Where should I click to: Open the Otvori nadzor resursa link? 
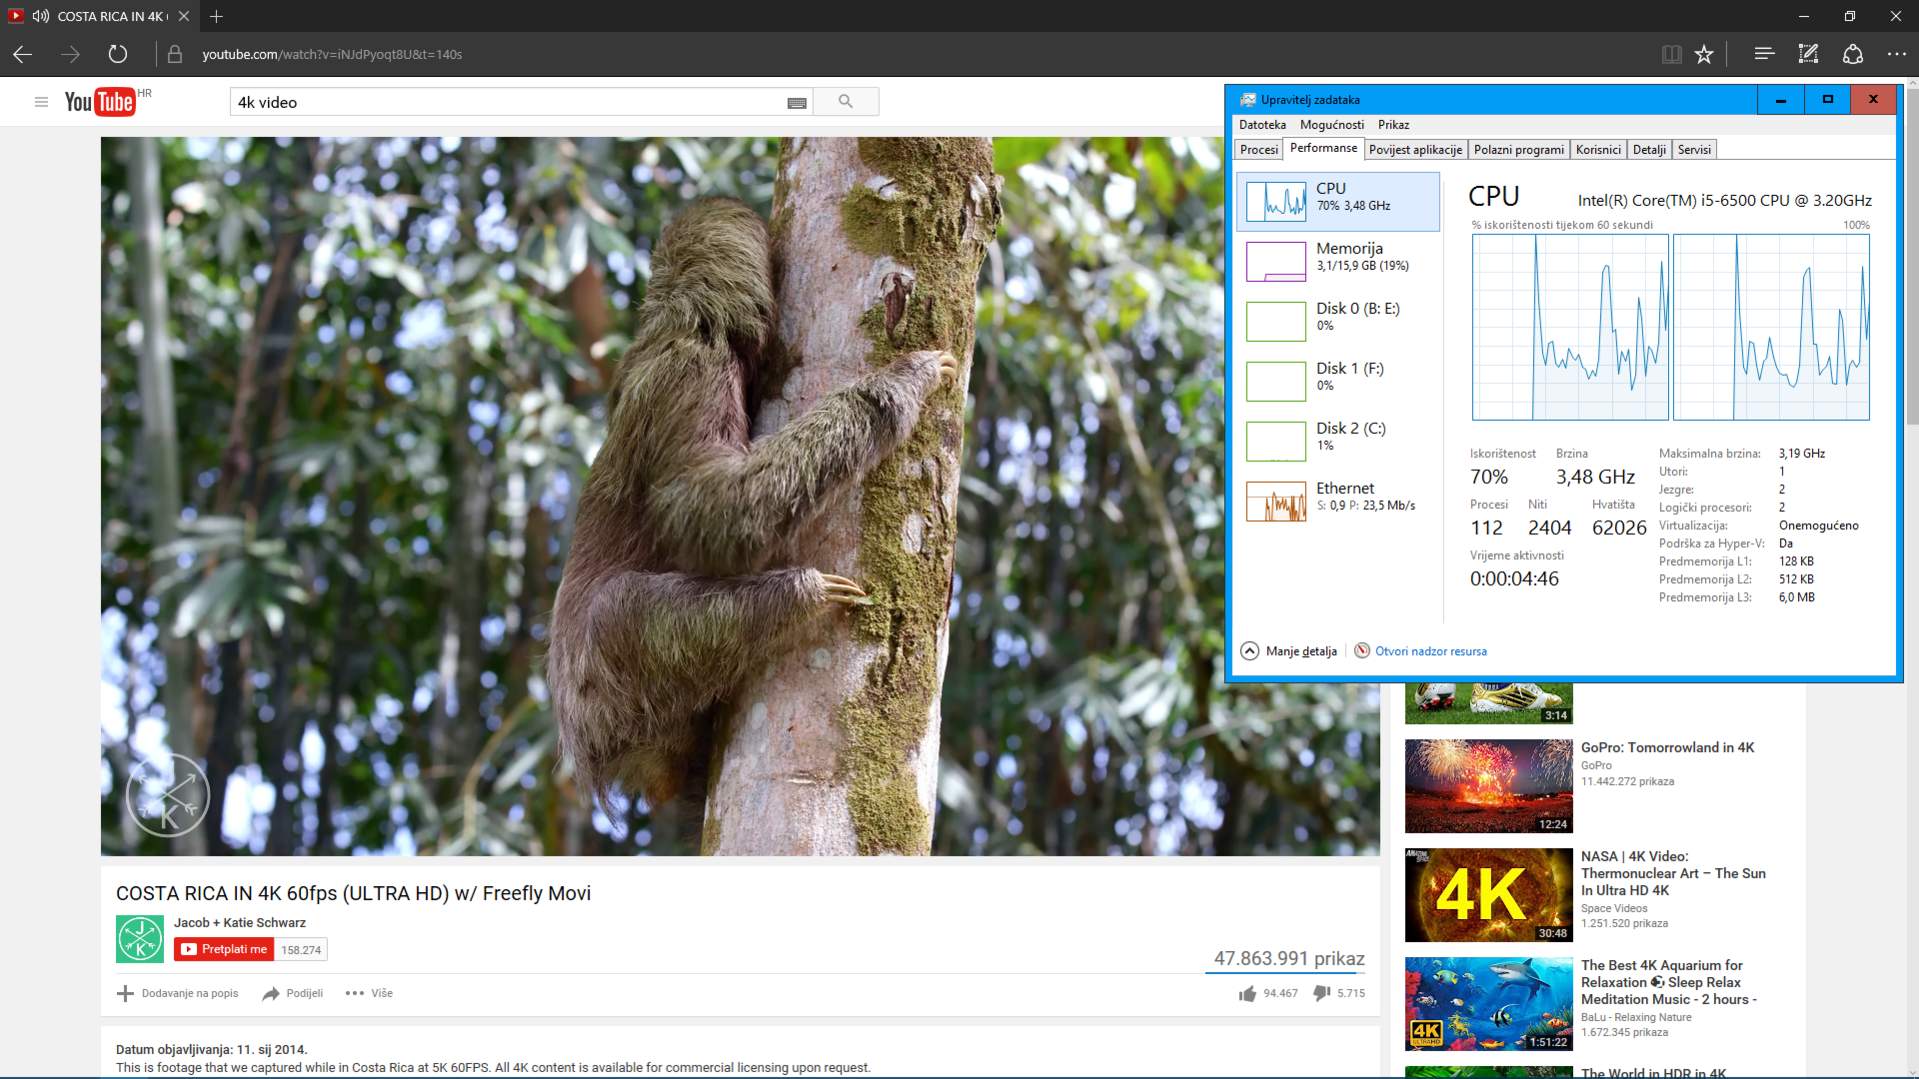click(x=1430, y=651)
